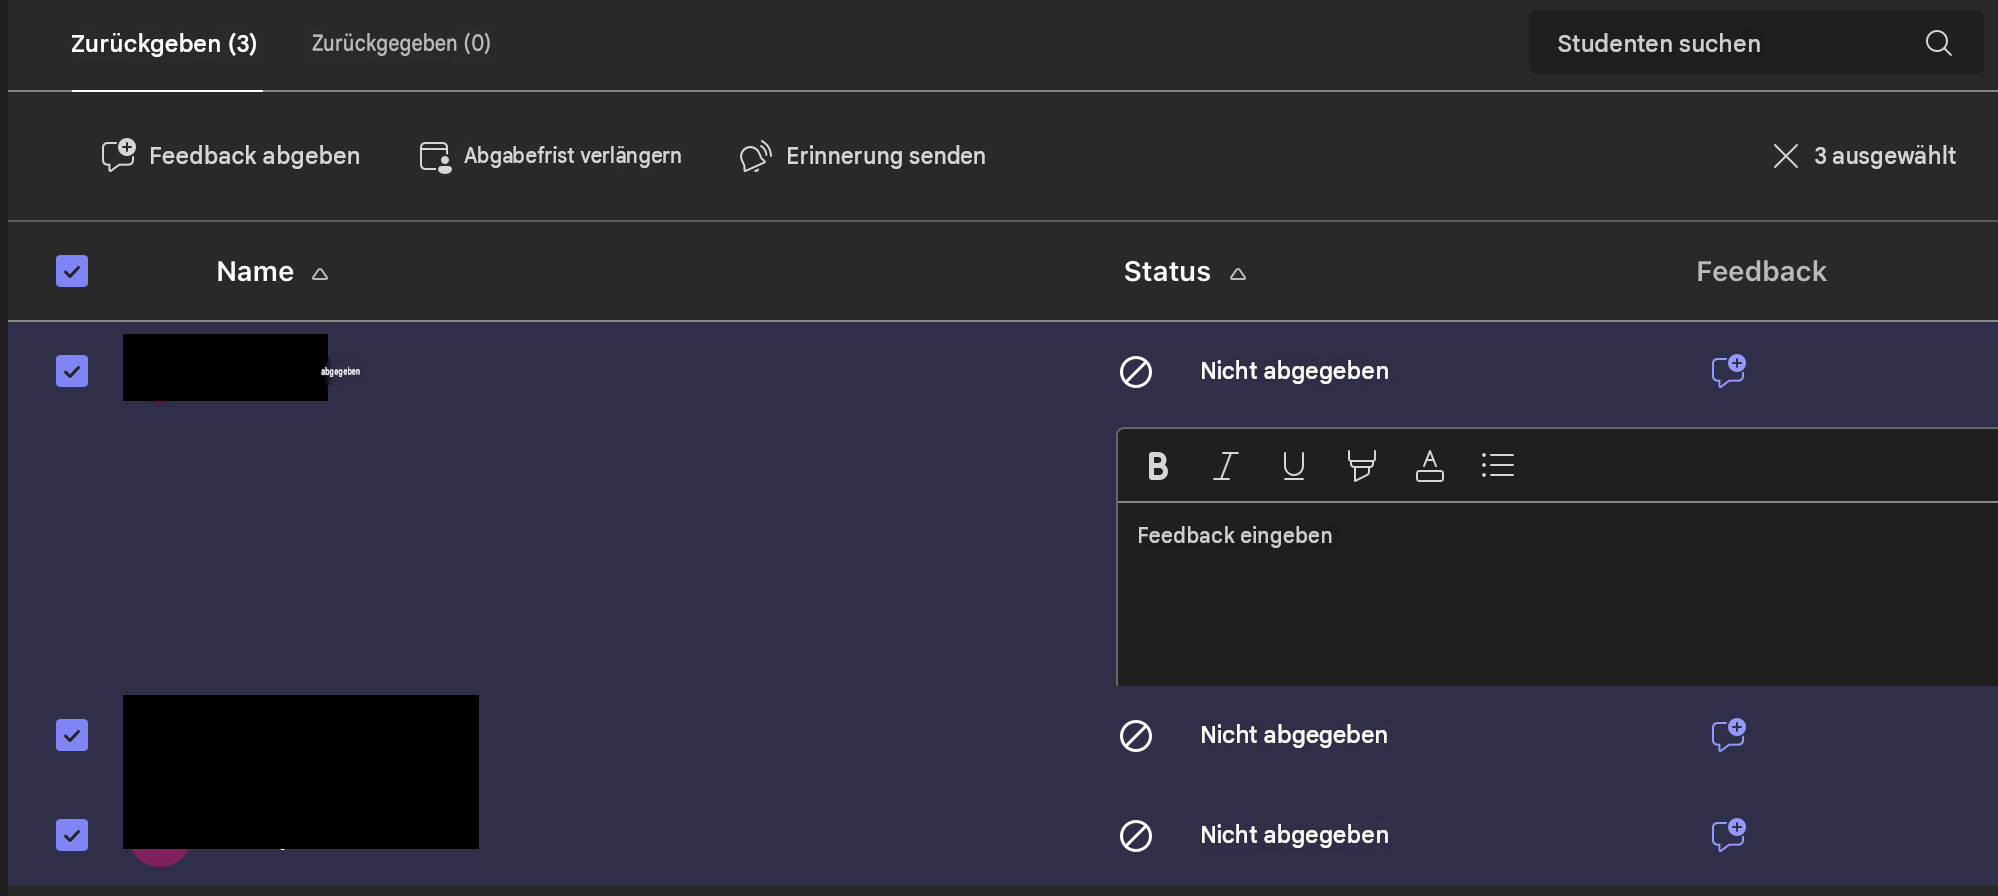
Task: Apply italic formatting in feedback editor
Action: (1225, 466)
